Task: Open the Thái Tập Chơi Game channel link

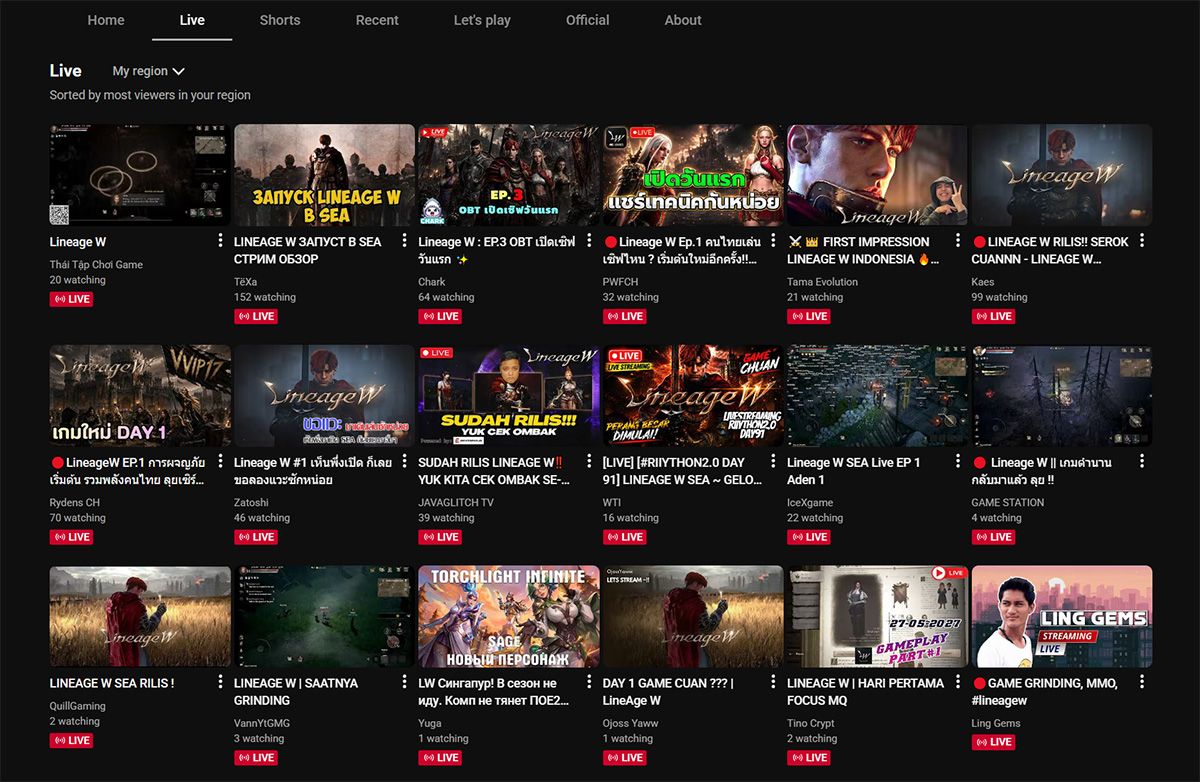Action: [96, 265]
